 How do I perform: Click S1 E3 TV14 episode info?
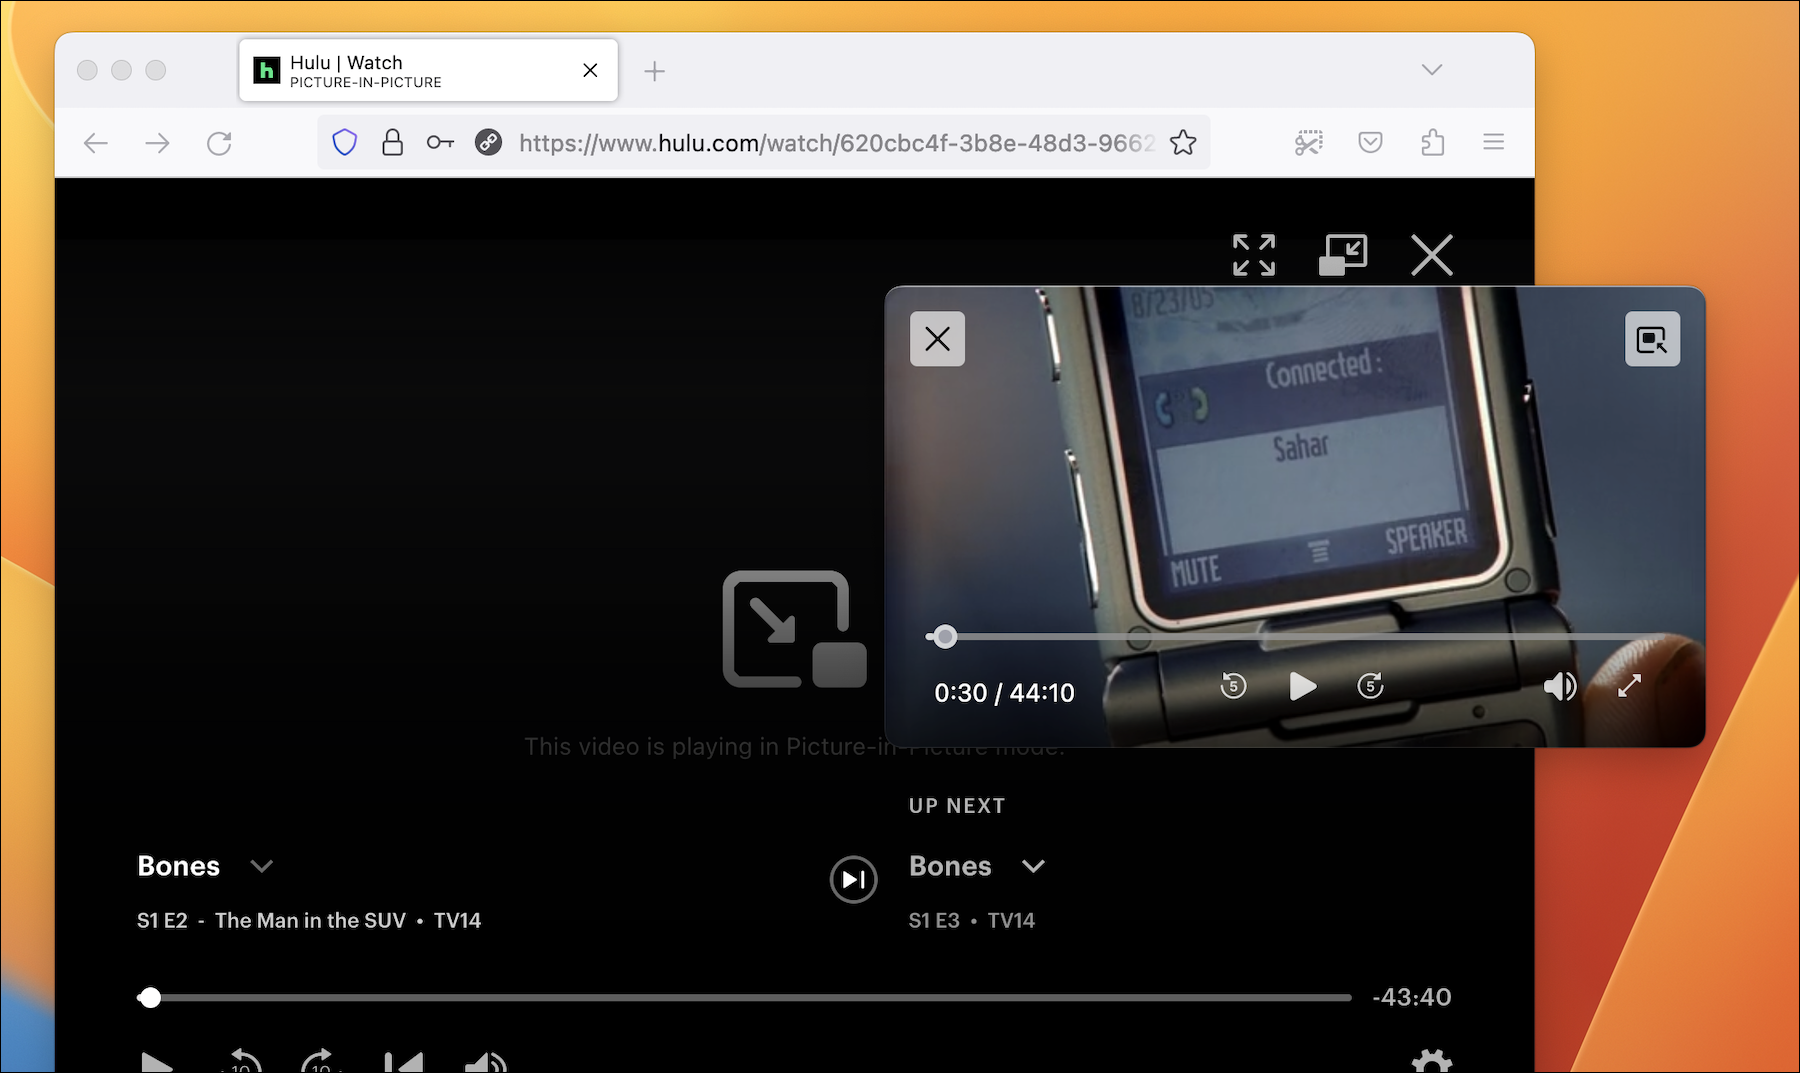click(x=972, y=921)
